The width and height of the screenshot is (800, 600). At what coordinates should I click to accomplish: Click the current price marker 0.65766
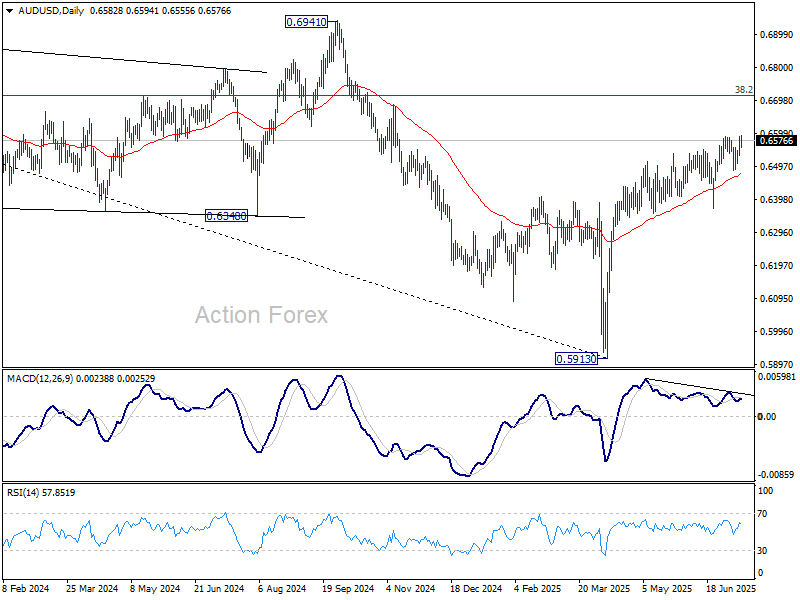[777, 141]
